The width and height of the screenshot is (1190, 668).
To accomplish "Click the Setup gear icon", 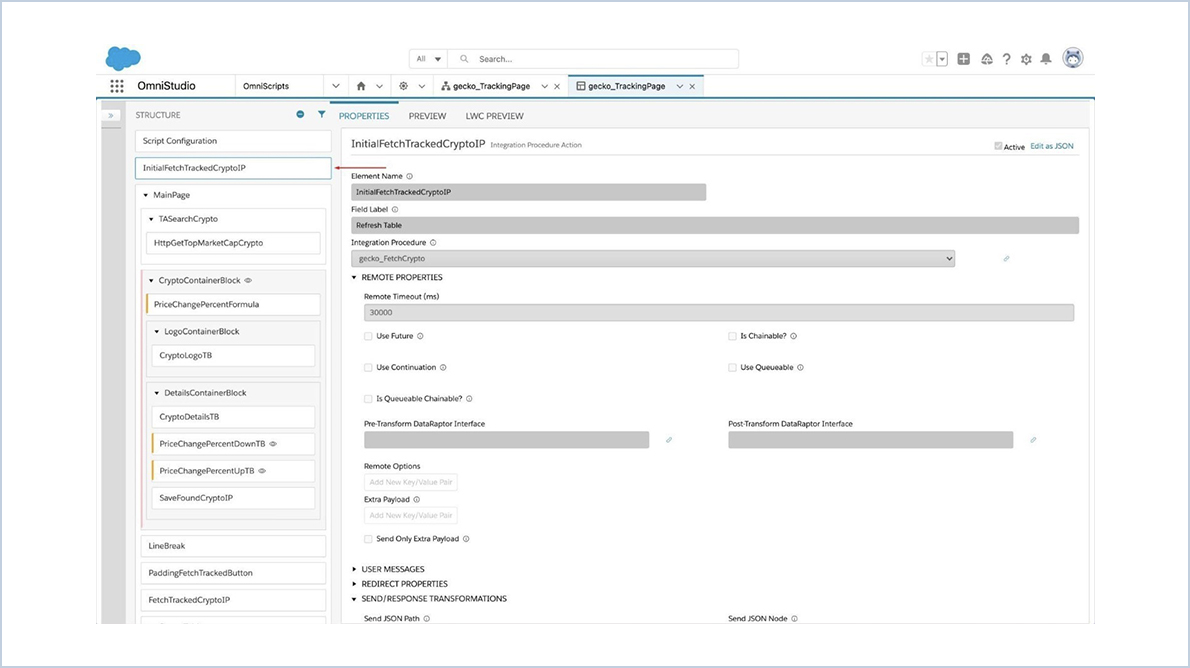I will click(1026, 59).
